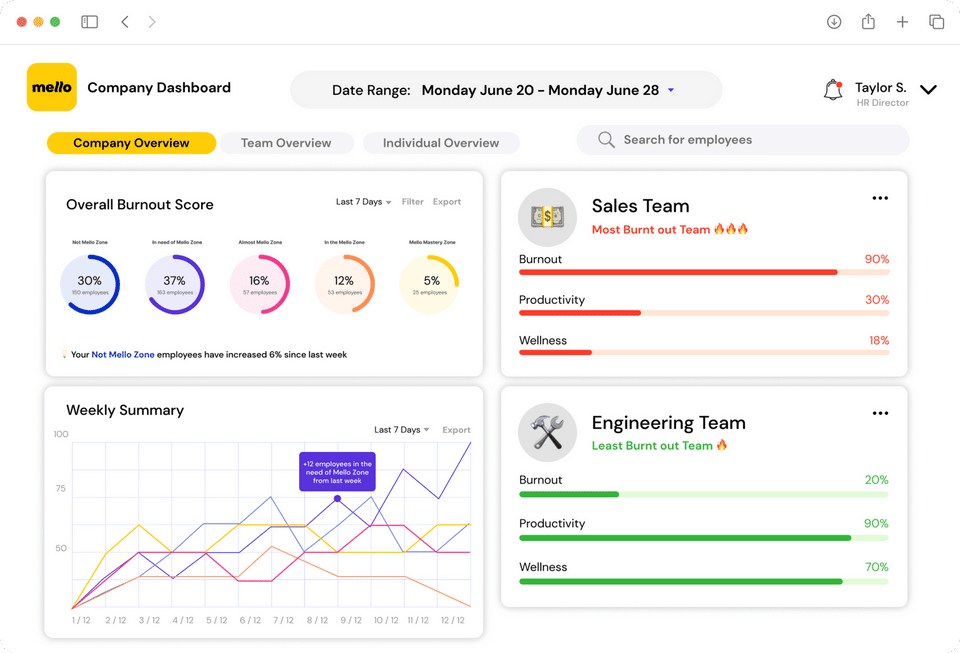Click the Sales Team Productivity bar
The height and width of the screenshot is (653, 960).
click(x=704, y=313)
